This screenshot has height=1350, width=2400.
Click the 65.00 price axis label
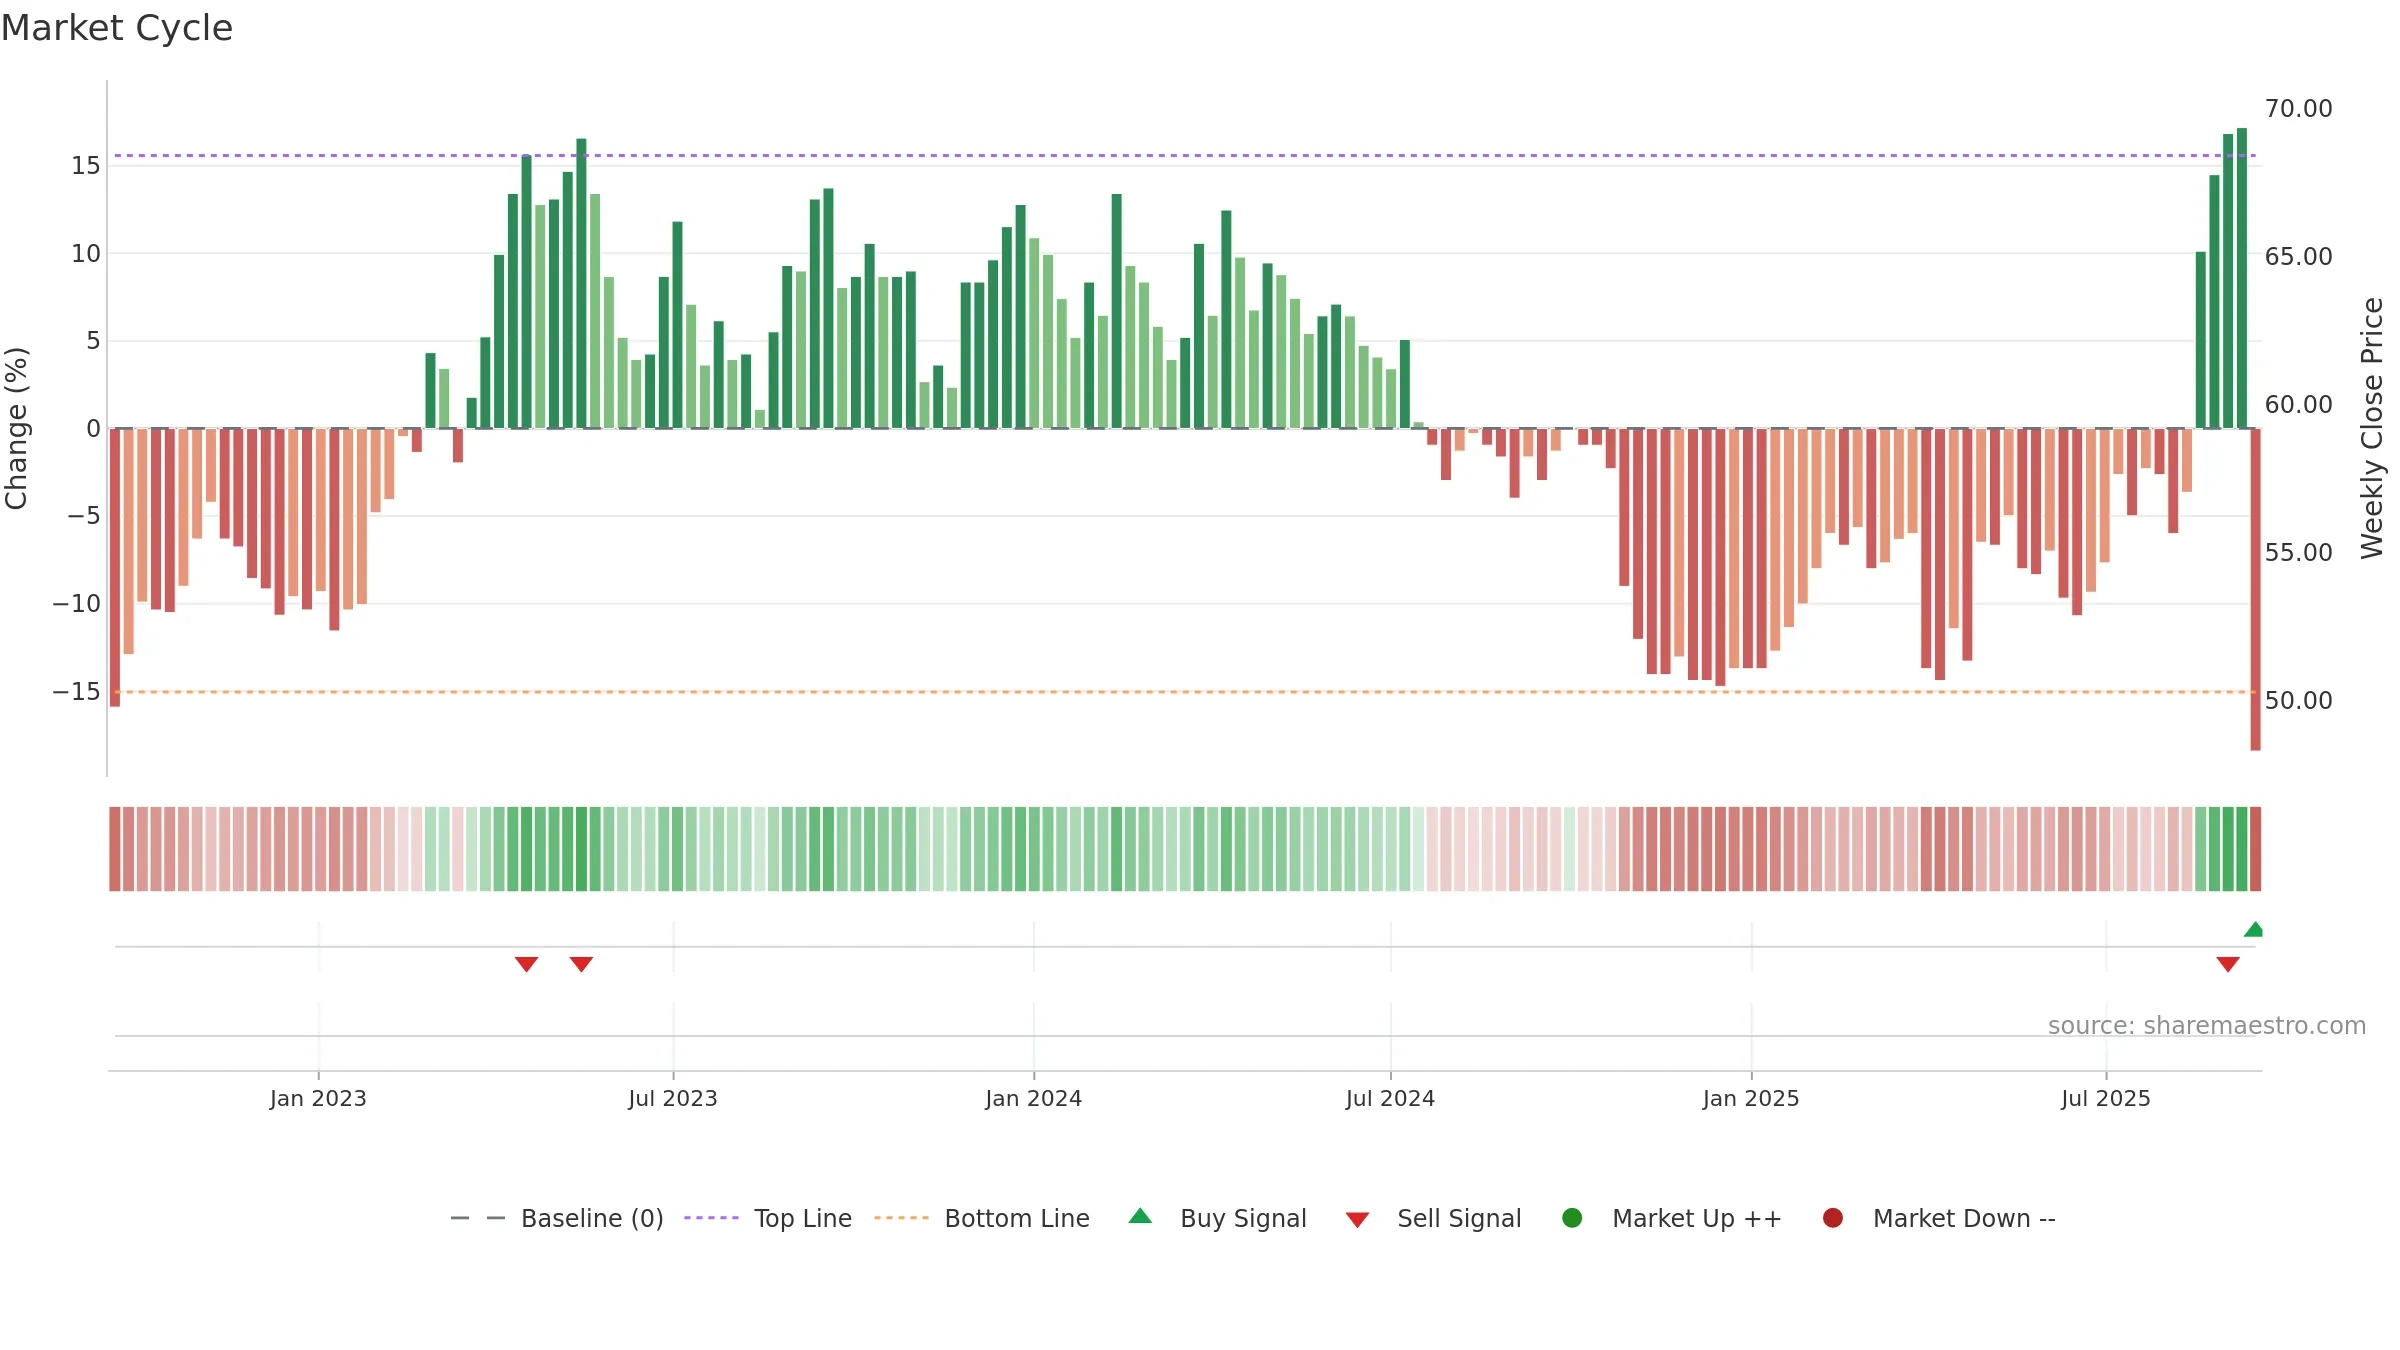2298,256
